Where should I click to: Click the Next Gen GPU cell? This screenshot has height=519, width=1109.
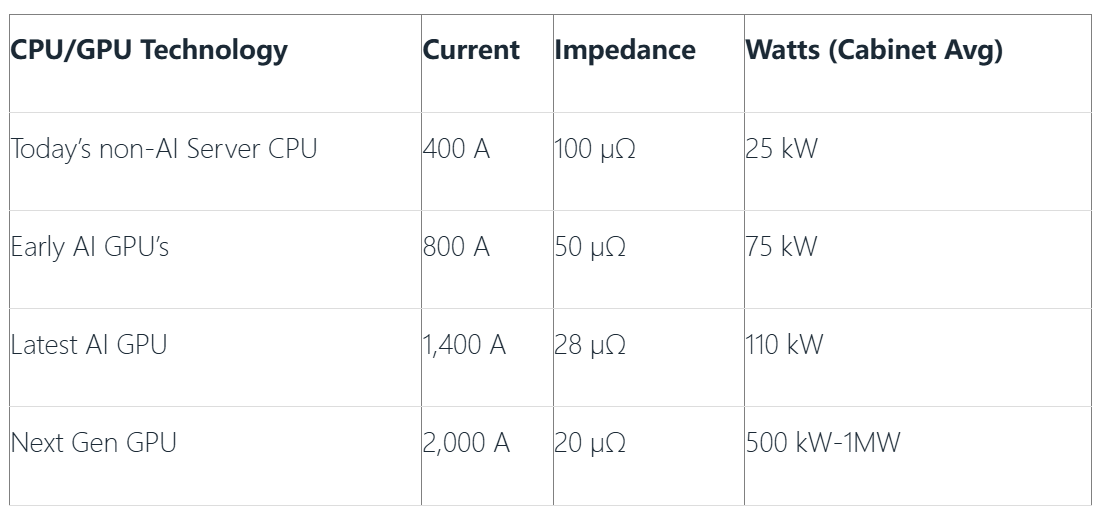click(93, 443)
